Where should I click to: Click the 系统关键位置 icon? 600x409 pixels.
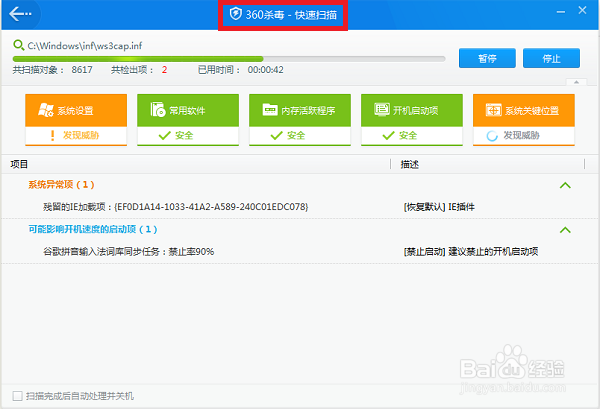[x=493, y=110]
